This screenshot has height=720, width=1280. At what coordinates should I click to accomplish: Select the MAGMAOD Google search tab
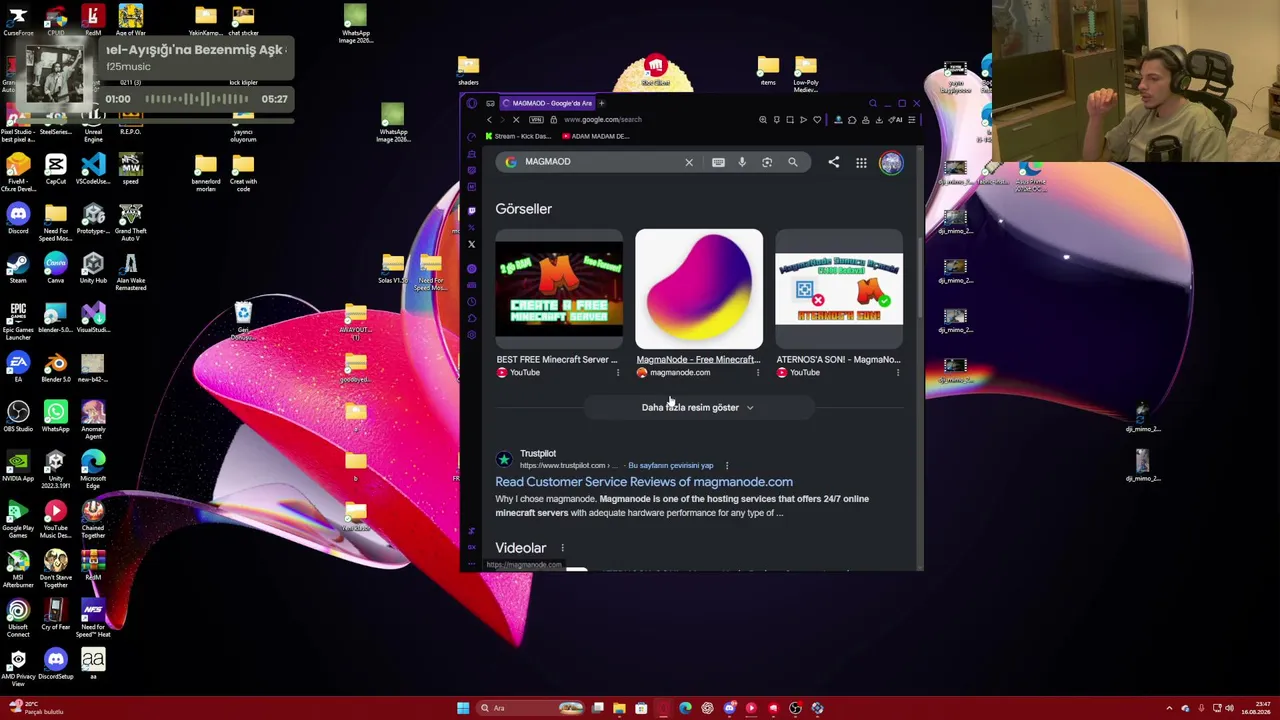coord(546,103)
